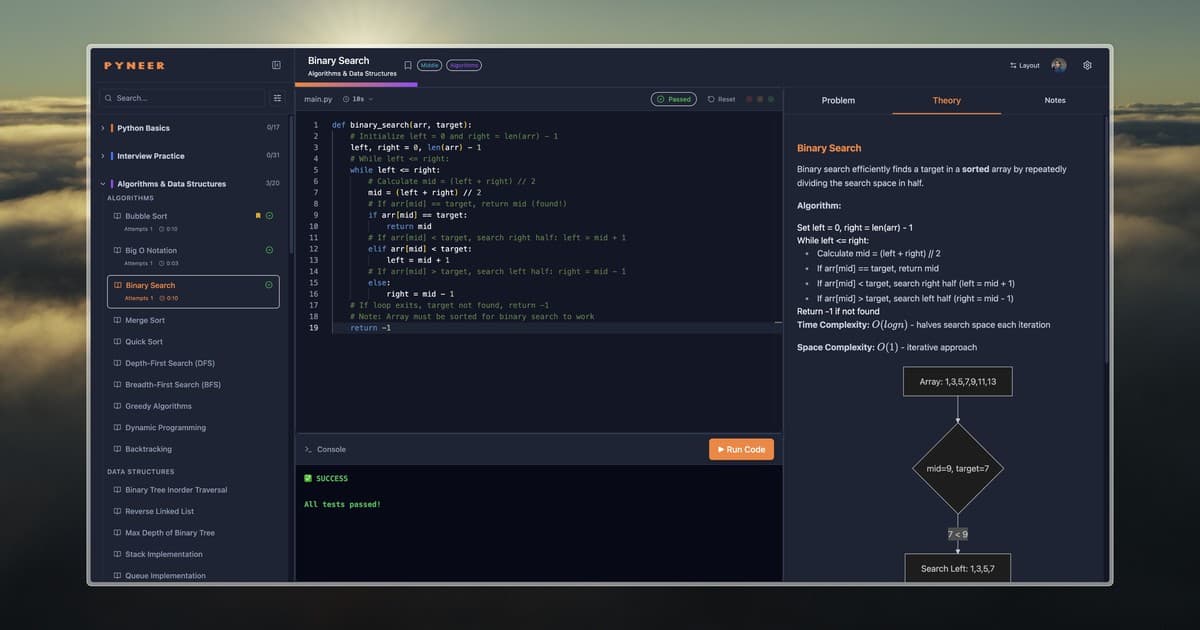Click the Console terminal prompt icon
This screenshot has height=630, width=1200.
(308, 449)
